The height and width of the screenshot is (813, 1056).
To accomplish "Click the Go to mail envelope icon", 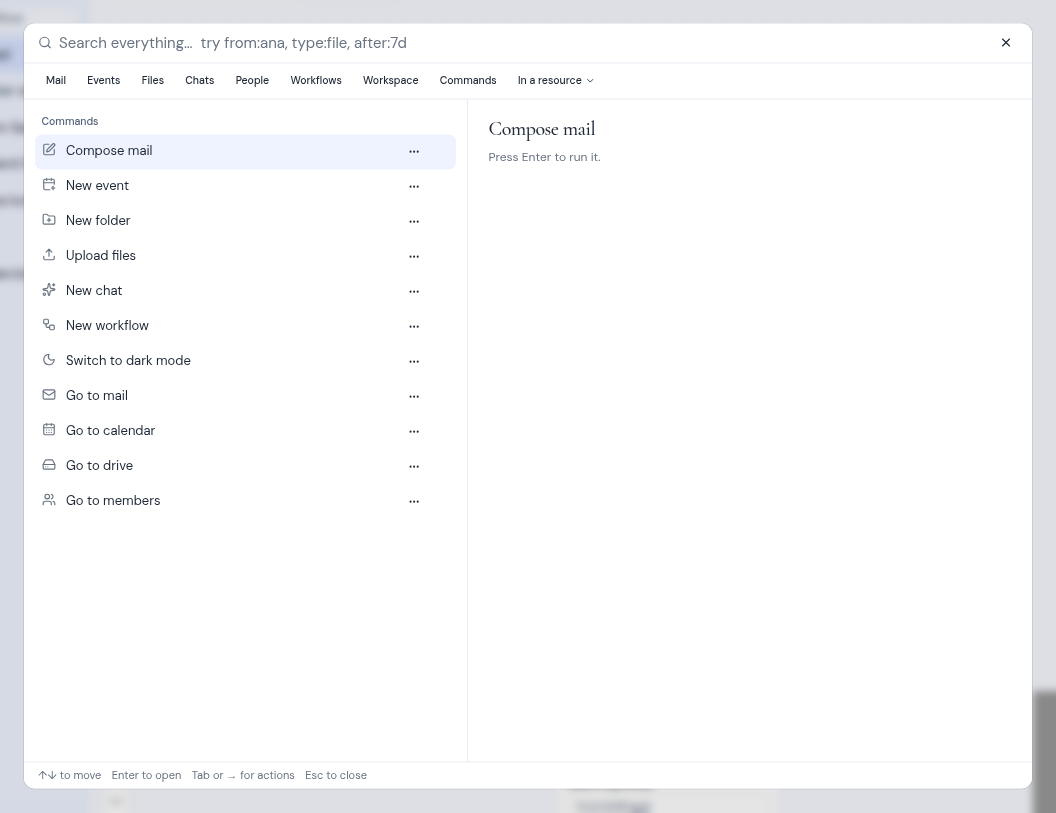I will pos(49,395).
